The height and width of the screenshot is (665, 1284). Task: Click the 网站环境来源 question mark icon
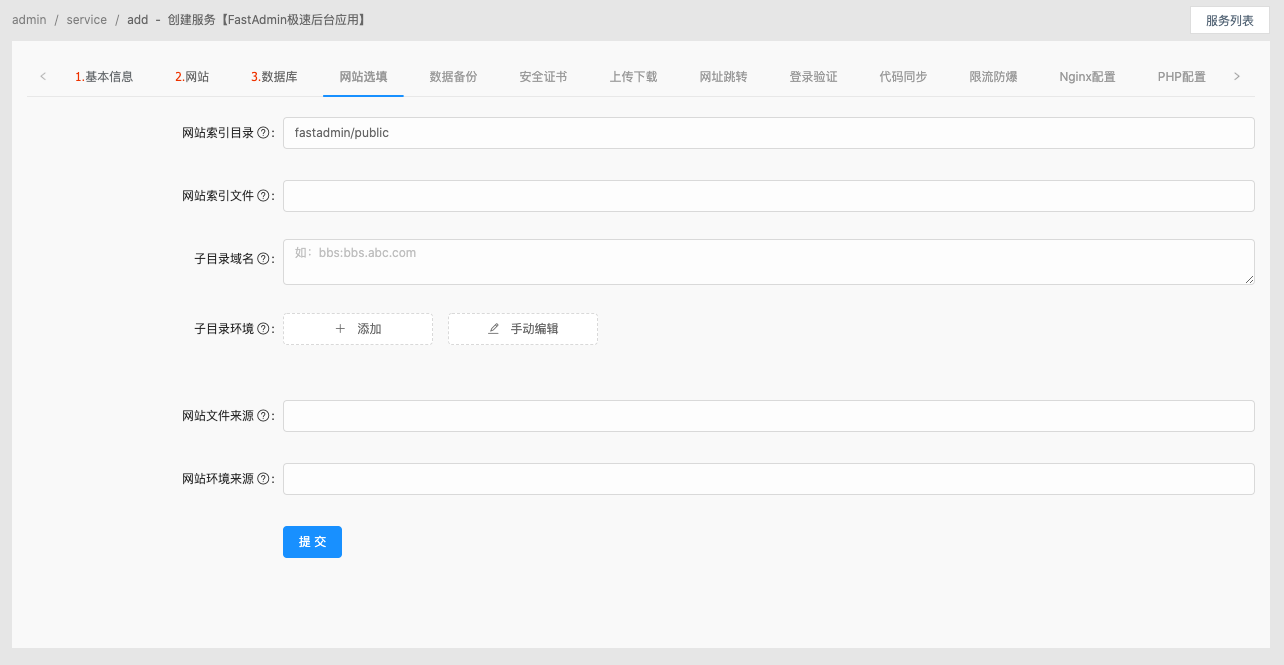click(266, 478)
